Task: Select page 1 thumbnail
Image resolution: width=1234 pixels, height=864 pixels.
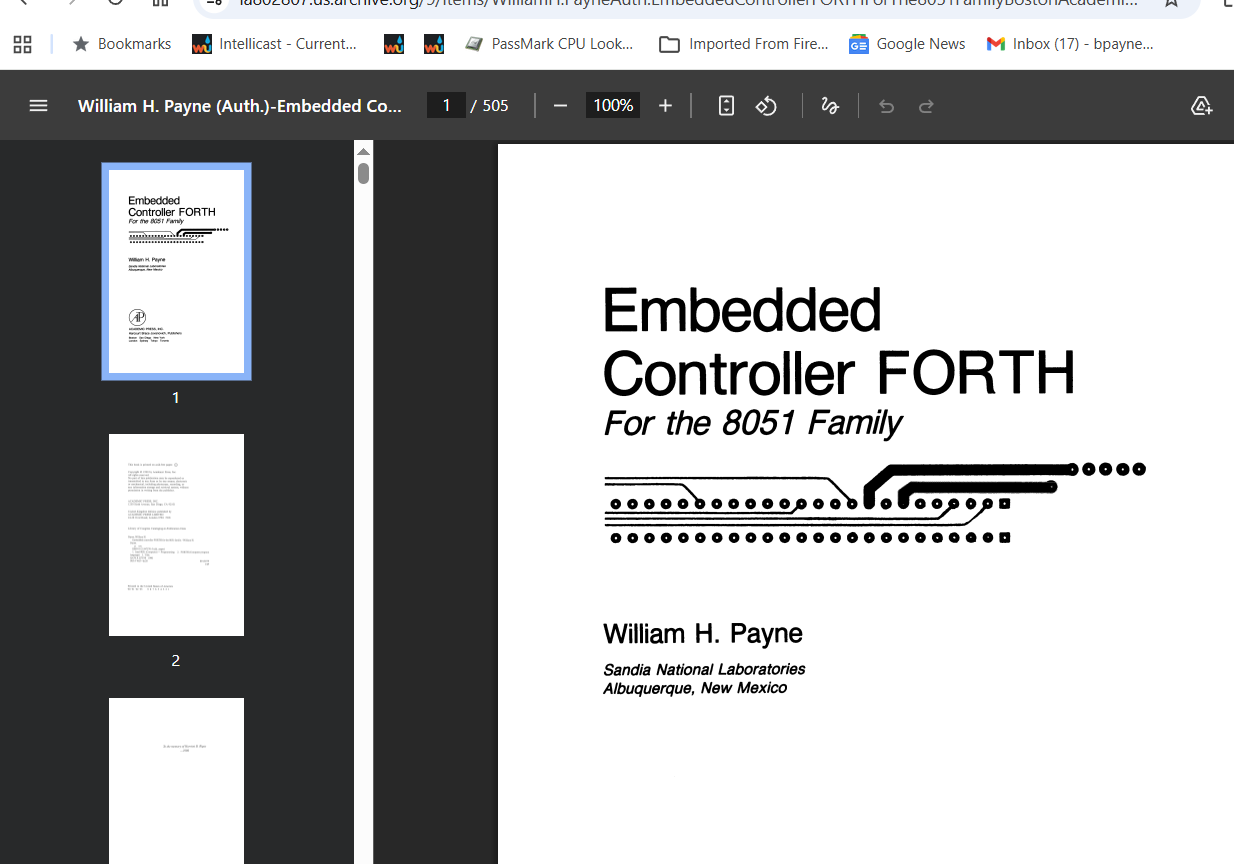Action: coord(176,272)
